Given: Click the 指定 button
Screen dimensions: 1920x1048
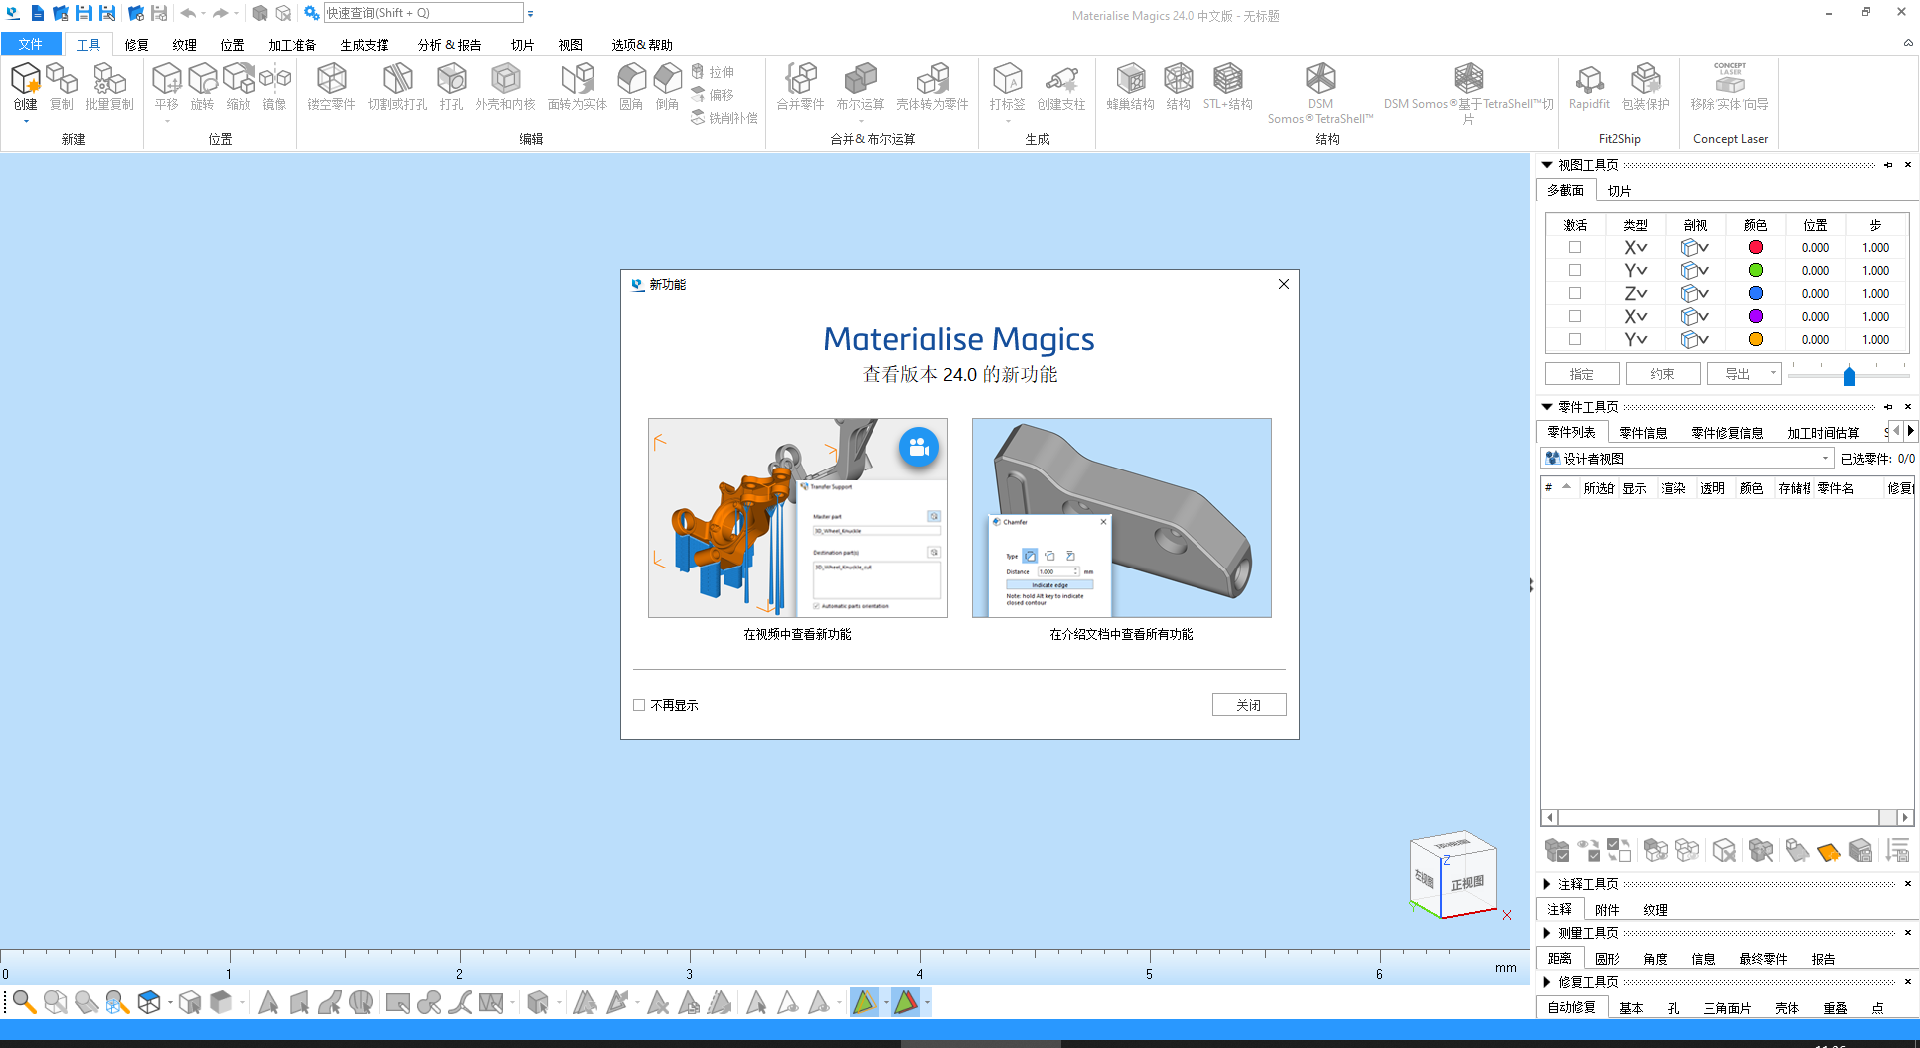Looking at the screenshot, I should 1581,374.
